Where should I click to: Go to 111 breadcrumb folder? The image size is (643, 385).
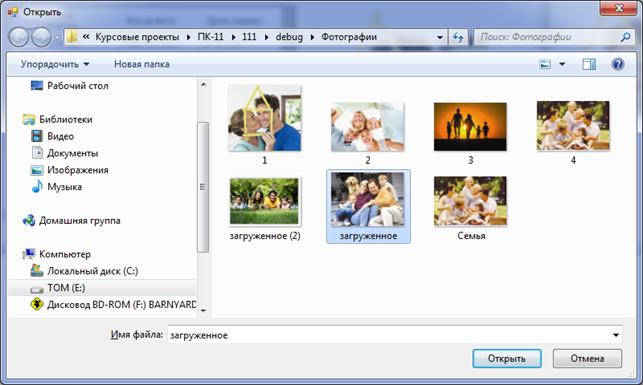[249, 37]
